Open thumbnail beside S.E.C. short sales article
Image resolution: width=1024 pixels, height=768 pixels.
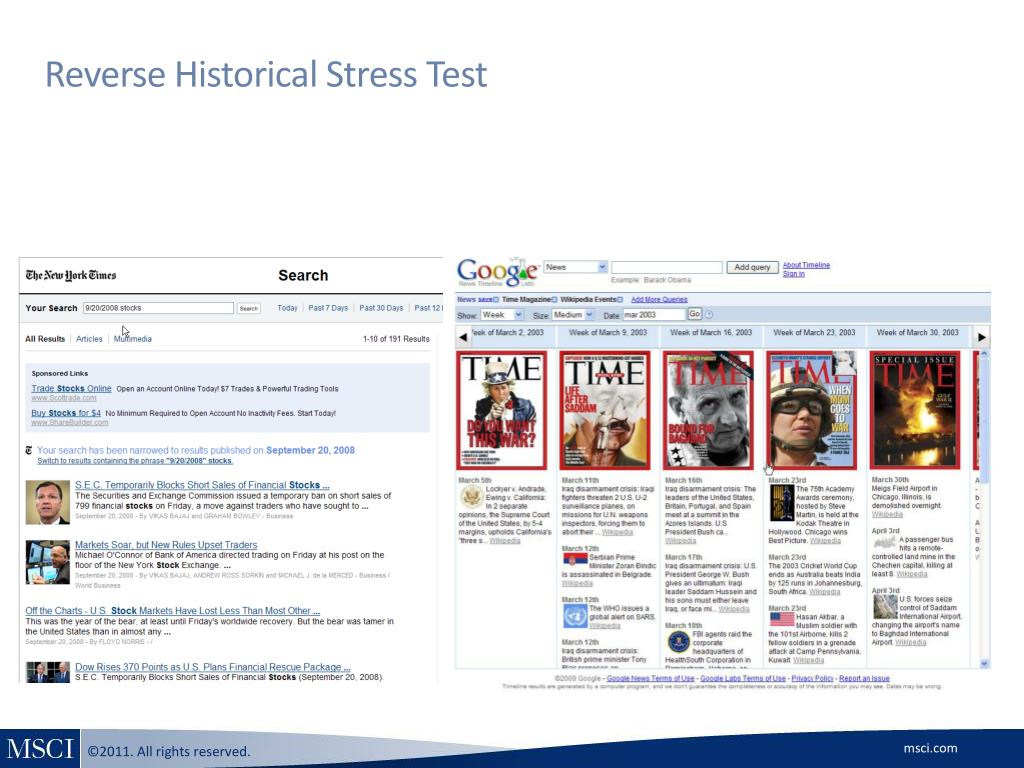pyautogui.click(x=48, y=502)
